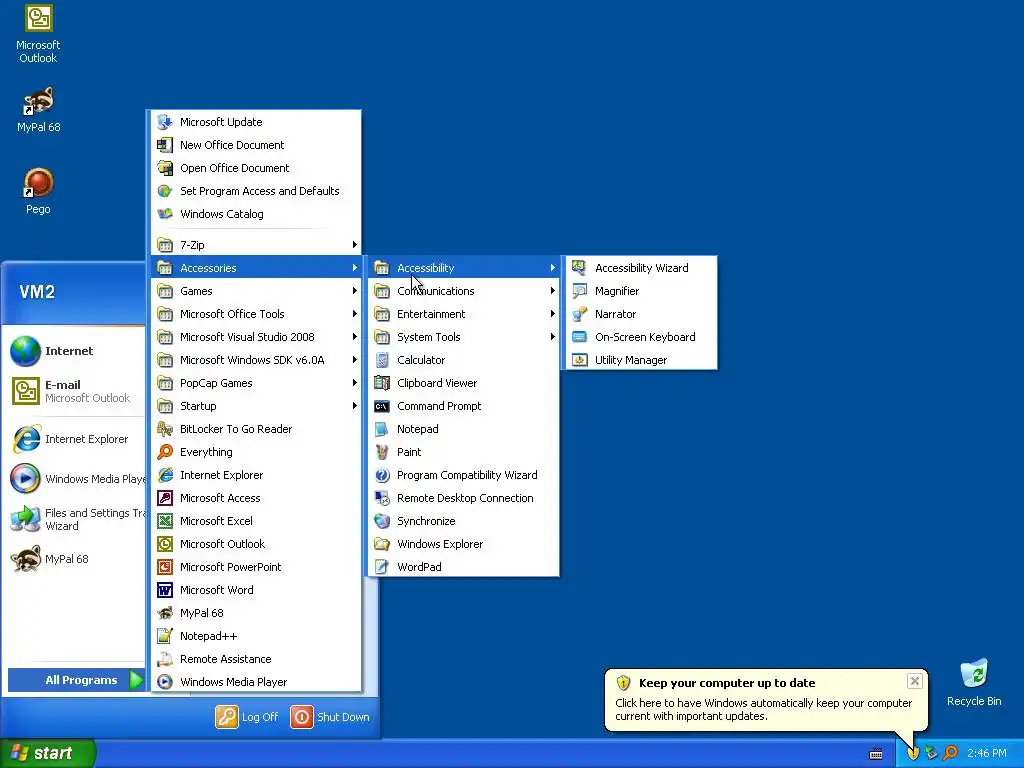This screenshot has height=768, width=1024.
Task: Open the Recycle Bin on desktop
Action: (974, 683)
